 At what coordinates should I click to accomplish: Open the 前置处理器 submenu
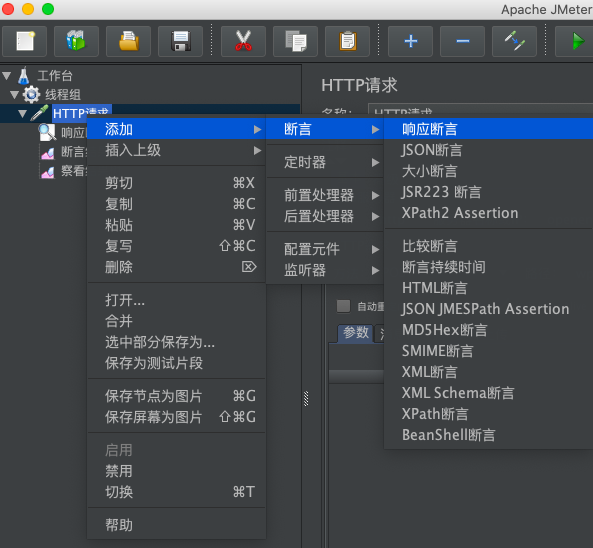[x=325, y=195]
